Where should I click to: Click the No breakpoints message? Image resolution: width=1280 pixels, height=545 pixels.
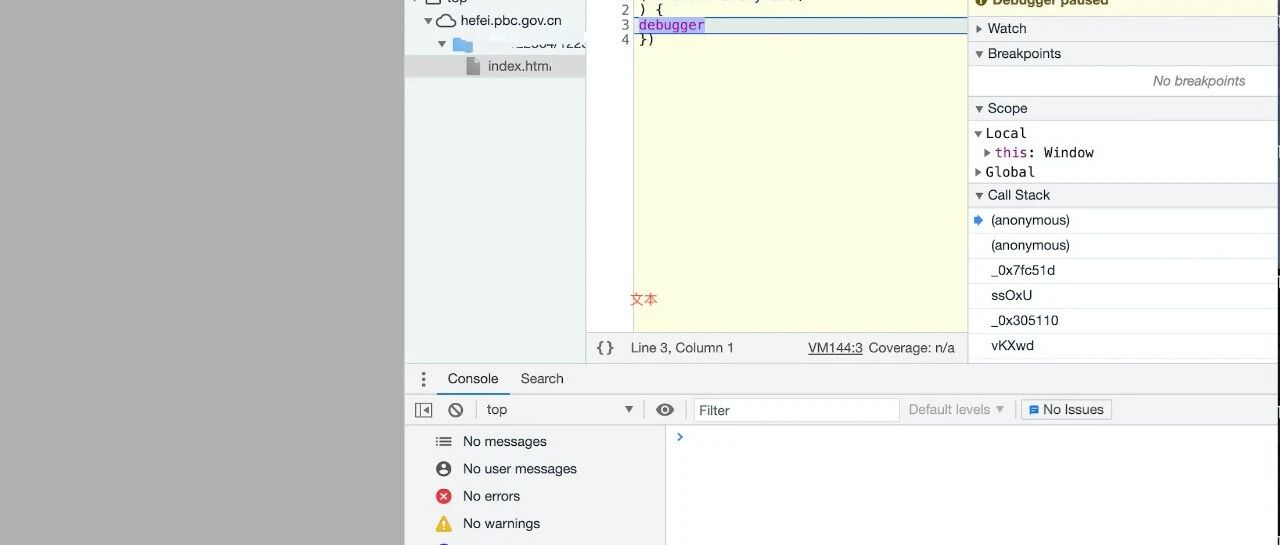[1199, 81]
